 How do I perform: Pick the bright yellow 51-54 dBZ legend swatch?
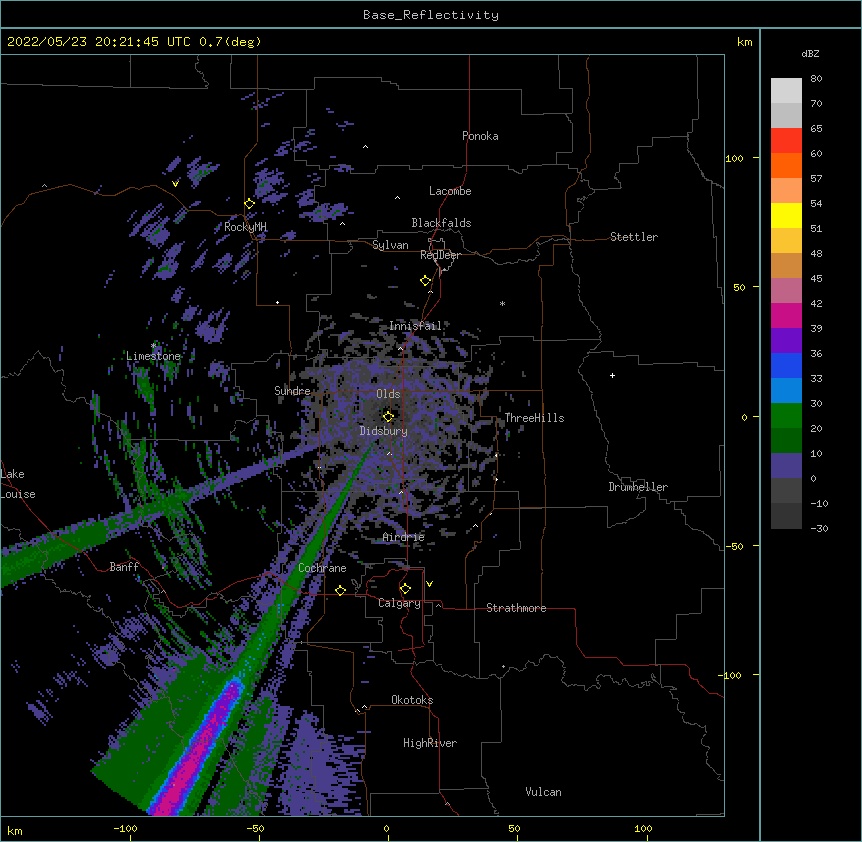pyautogui.click(x=786, y=215)
